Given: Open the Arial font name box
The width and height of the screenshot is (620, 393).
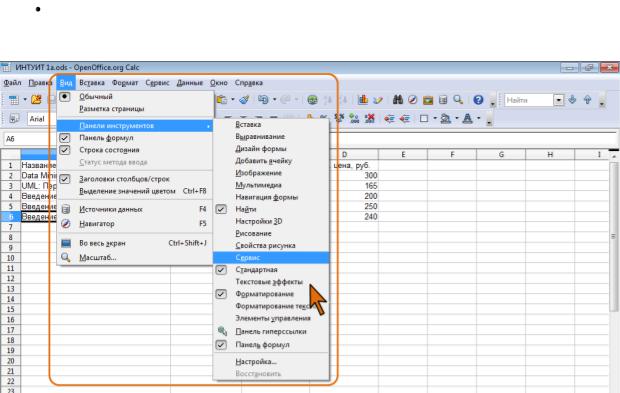Looking at the screenshot, I should pyautogui.click(x=42, y=119).
